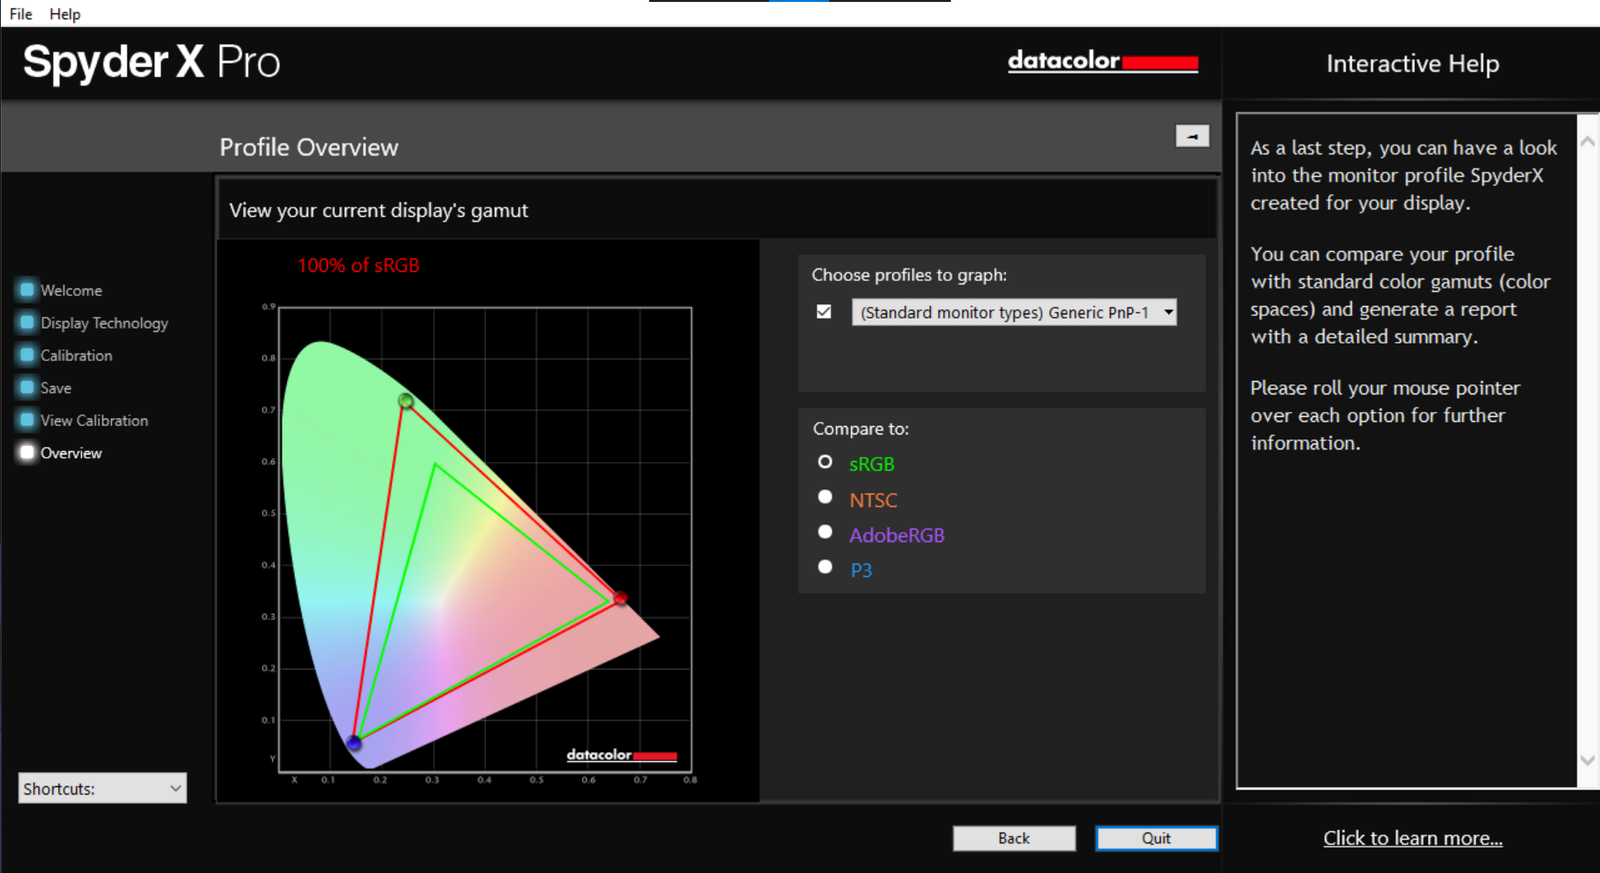Open the Click to learn more link
The height and width of the screenshot is (873, 1600).
coord(1413,838)
